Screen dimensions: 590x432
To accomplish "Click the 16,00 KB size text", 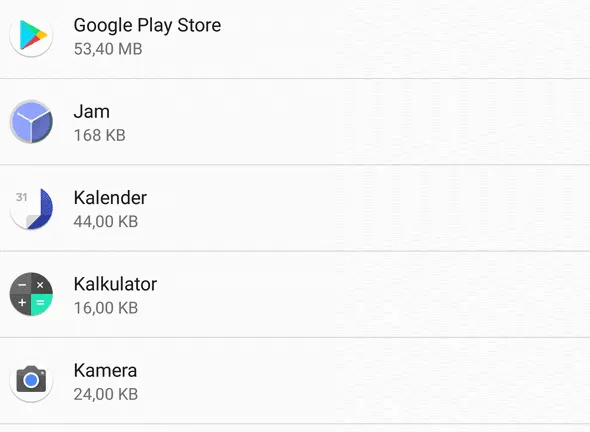I will click(x=106, y=308).
